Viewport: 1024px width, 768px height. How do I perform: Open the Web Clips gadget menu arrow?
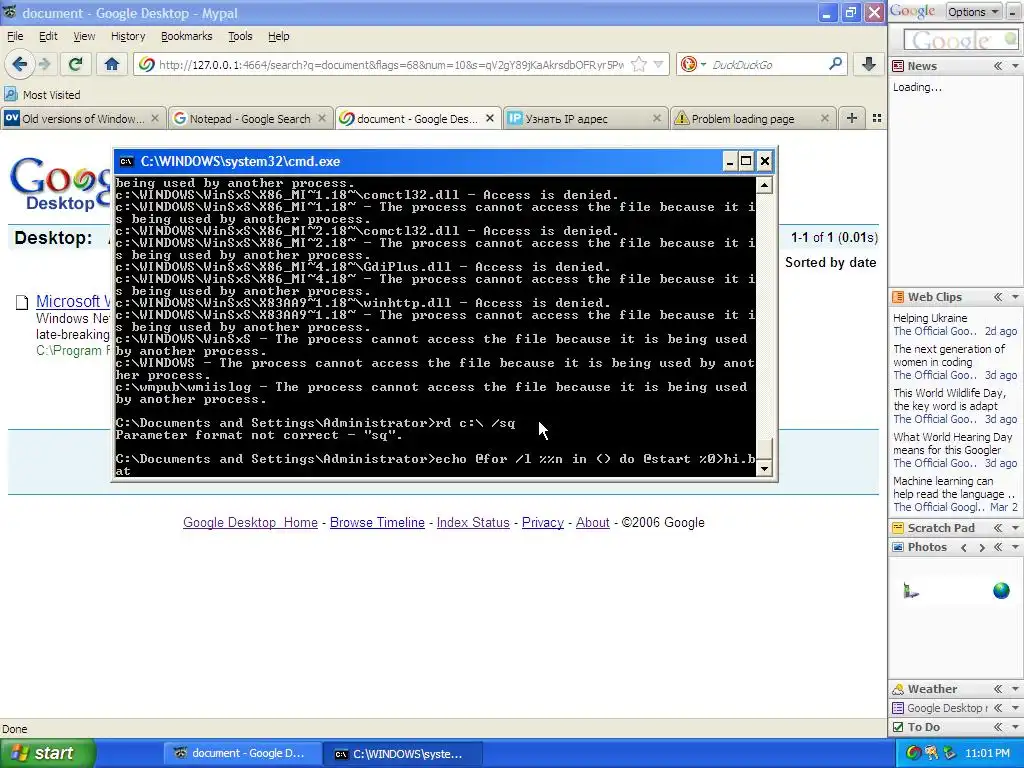(x=1015, y=297)
